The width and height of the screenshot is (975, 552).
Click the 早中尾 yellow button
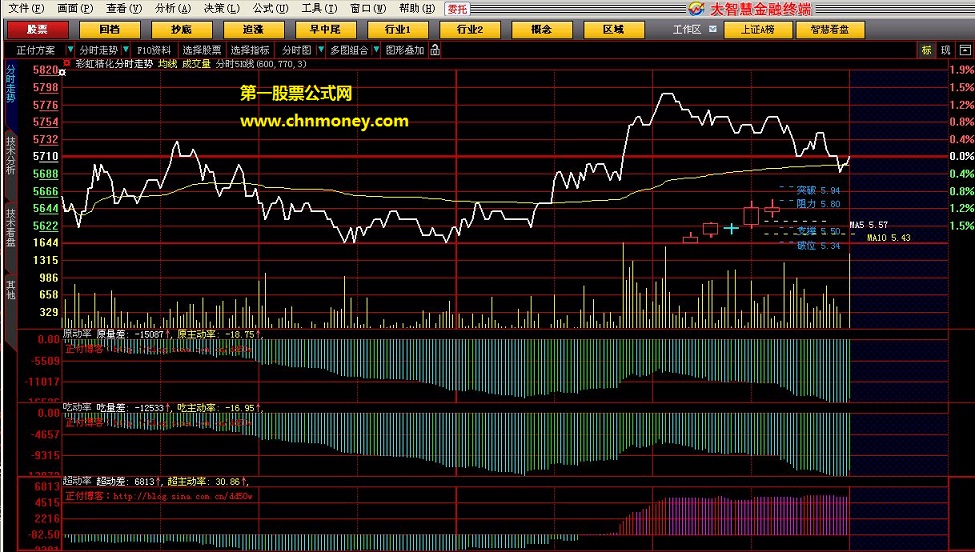325,29
